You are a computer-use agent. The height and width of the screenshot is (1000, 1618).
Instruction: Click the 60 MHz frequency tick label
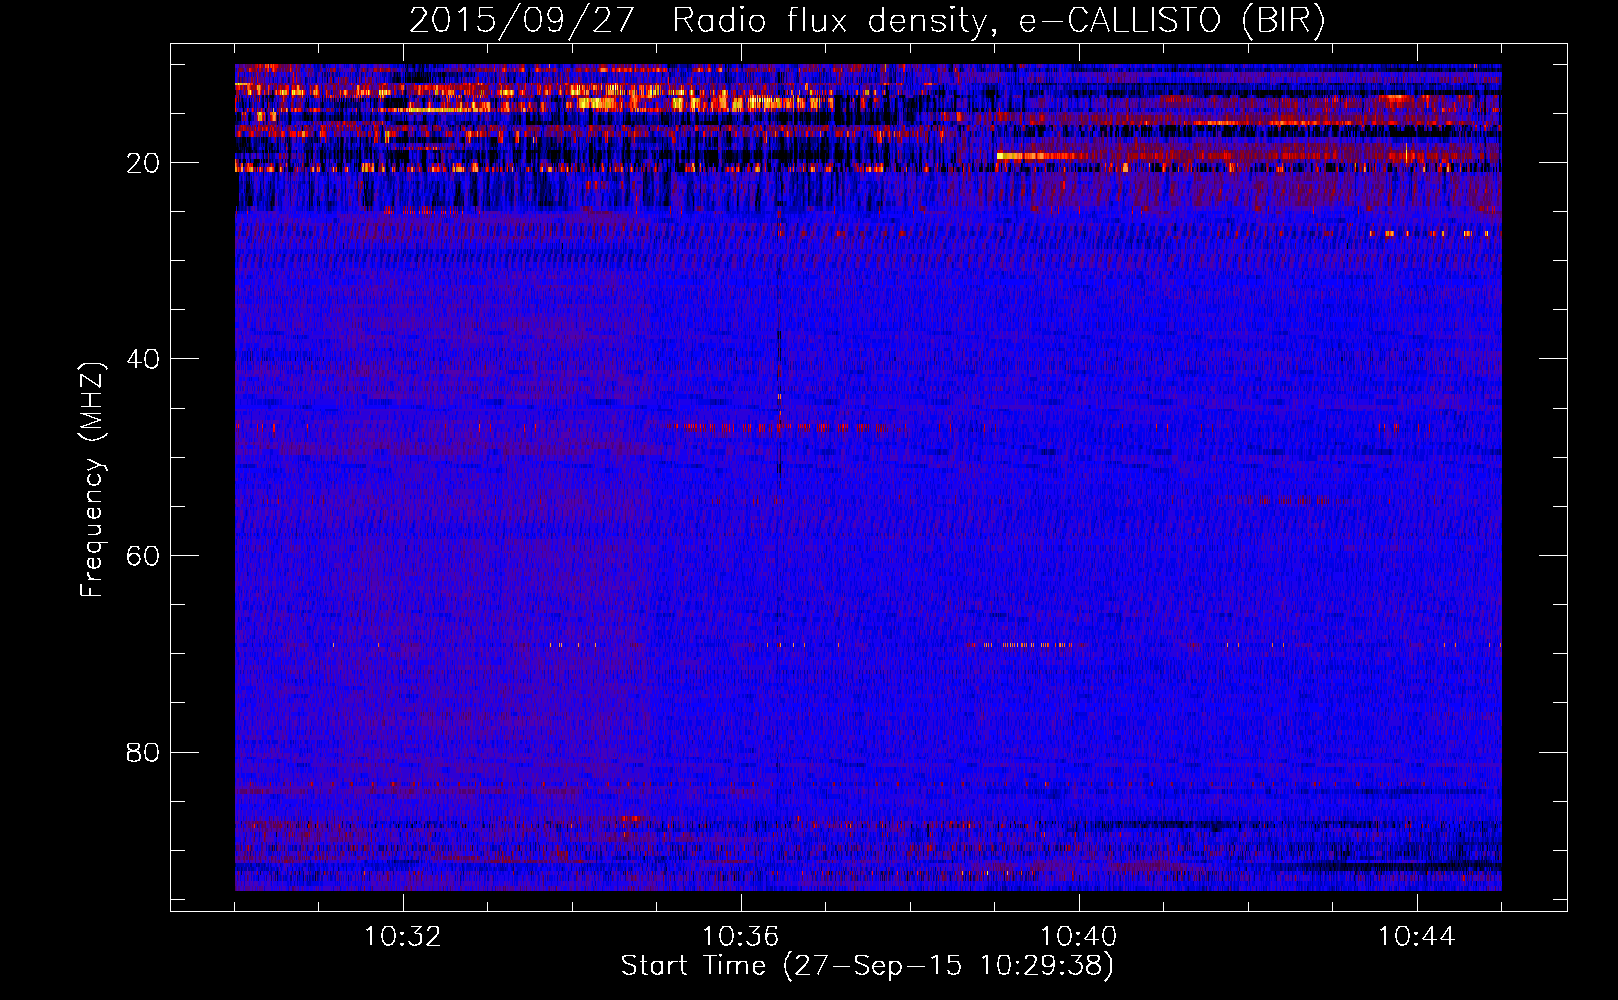tap(144, 556)
